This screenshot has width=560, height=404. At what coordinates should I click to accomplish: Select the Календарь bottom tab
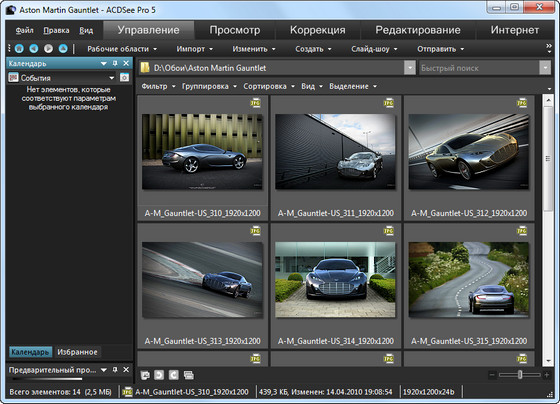pyautogui.click(x=30, y=352)
